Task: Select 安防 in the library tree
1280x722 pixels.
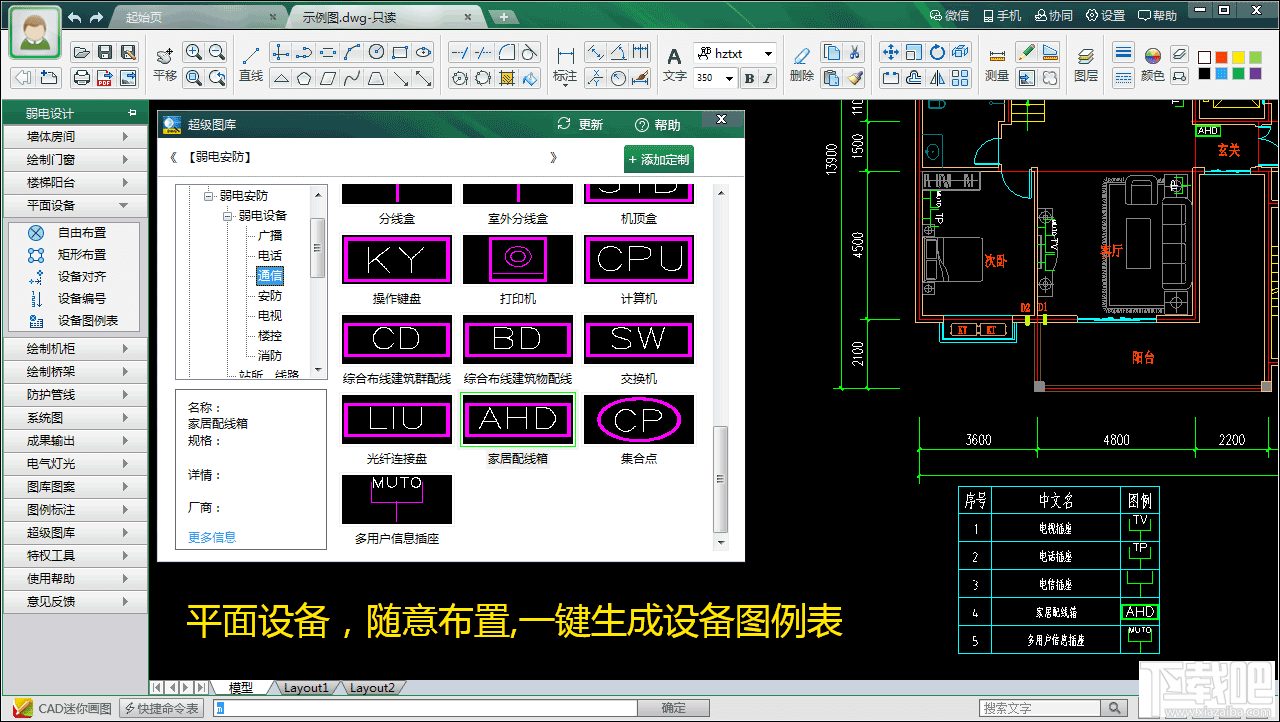Action: tap(269, 296)
